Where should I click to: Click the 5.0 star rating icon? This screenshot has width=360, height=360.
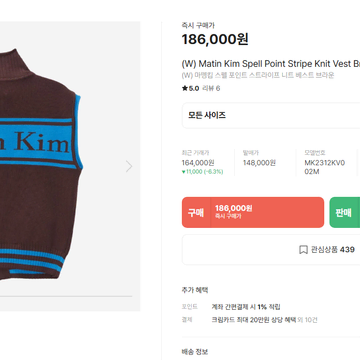185,88
